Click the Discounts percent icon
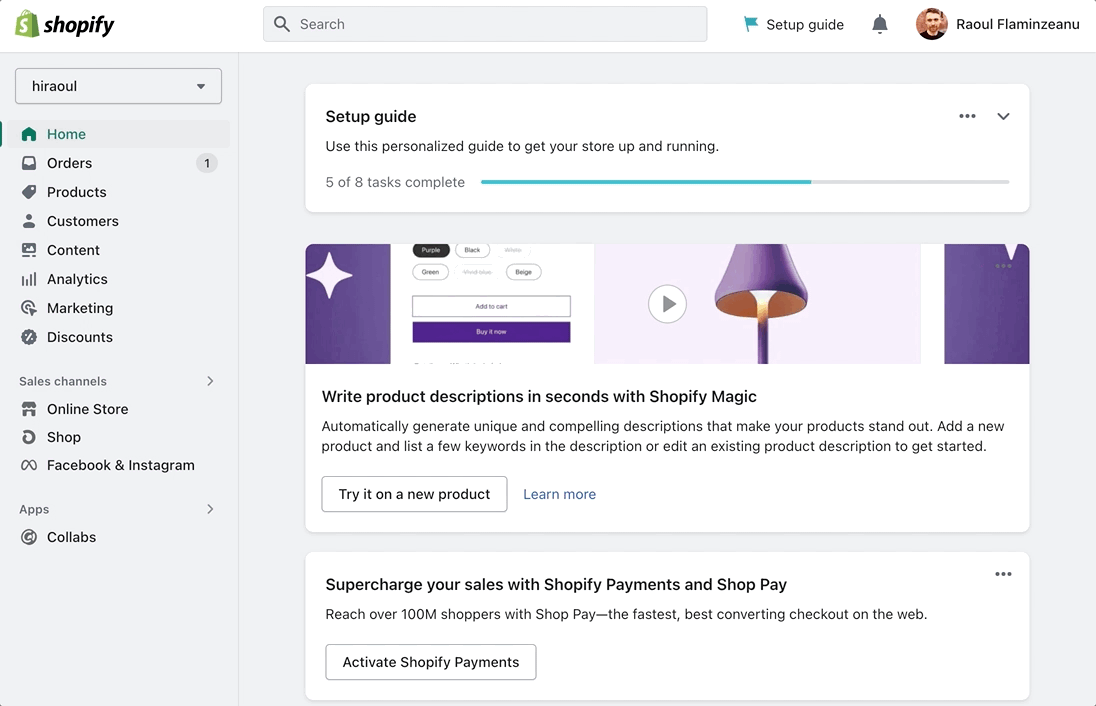 click(x=29, y=337)
